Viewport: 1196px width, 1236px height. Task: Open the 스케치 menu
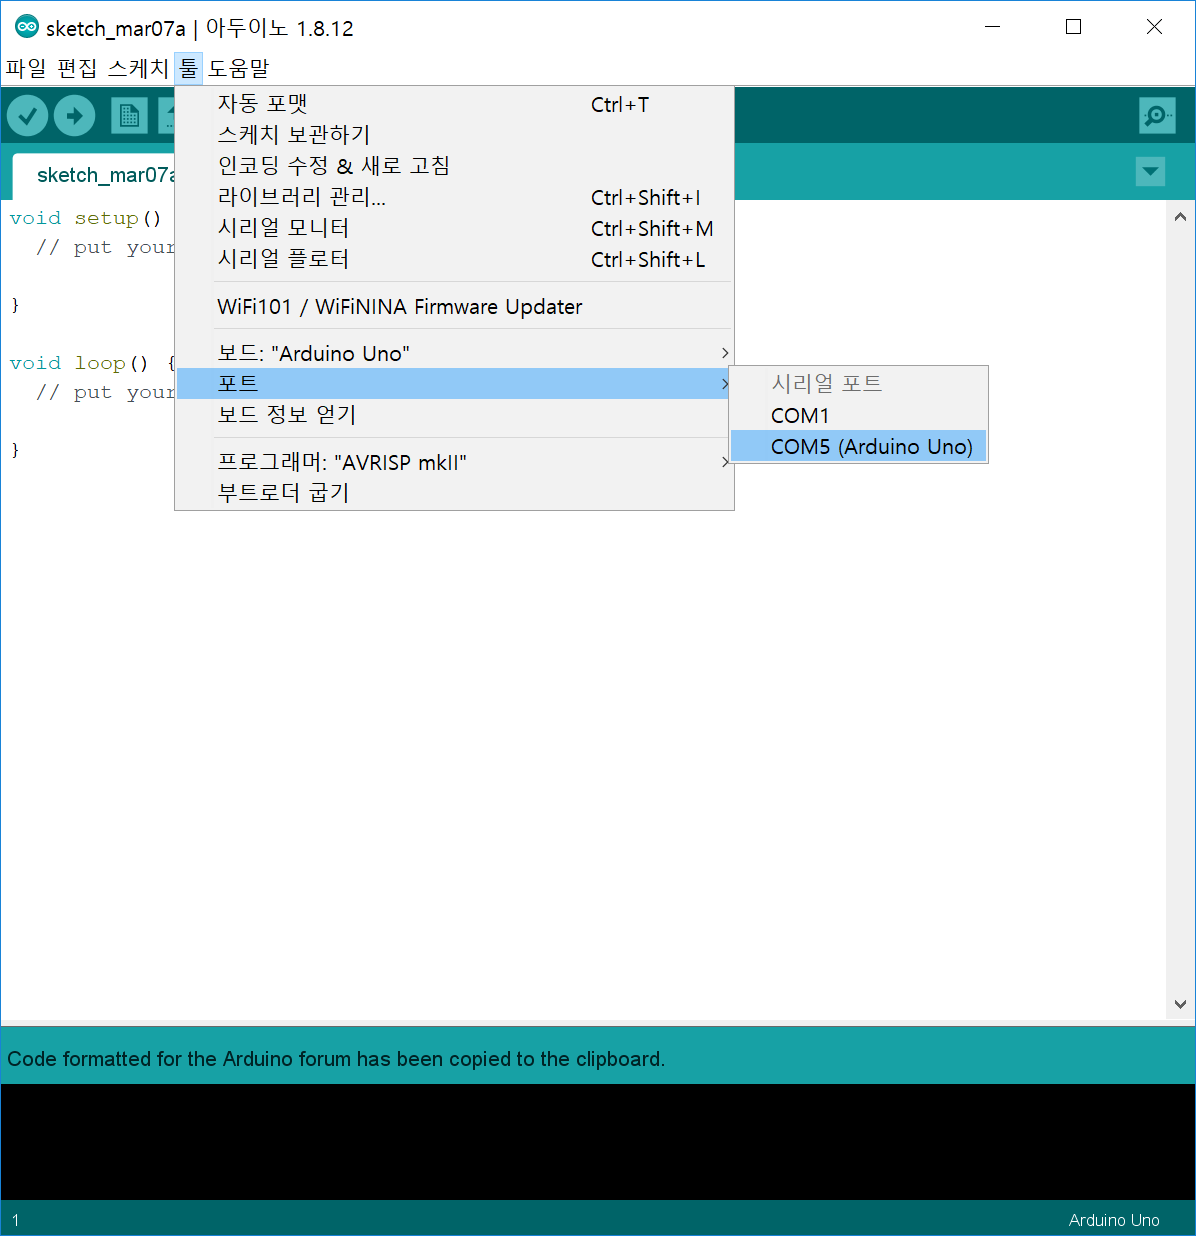139,68
